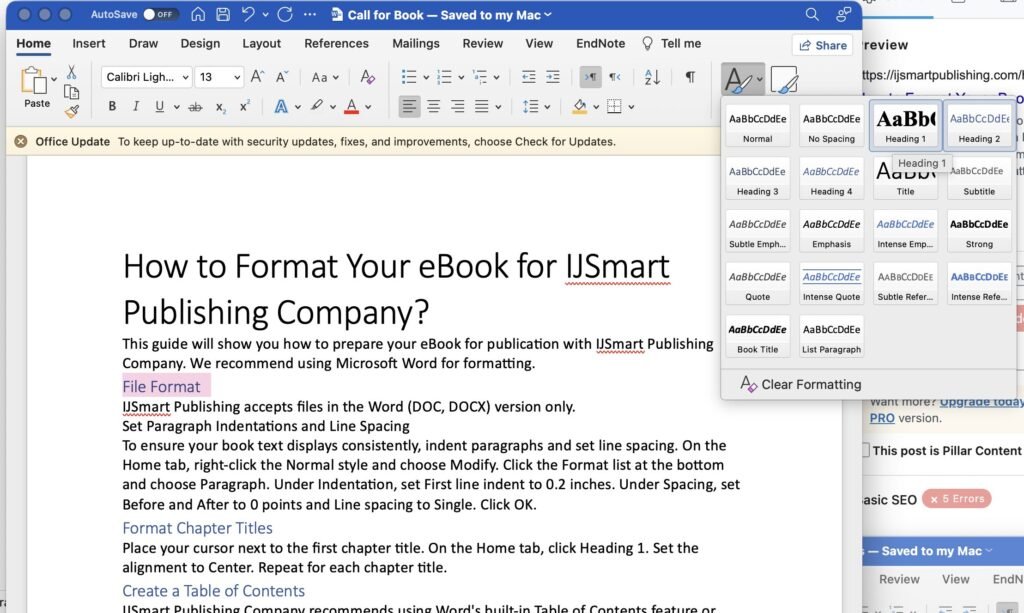Open Styles gallery dropdown button
This screenshot has height=613, width=1024.
pos(743,80)
